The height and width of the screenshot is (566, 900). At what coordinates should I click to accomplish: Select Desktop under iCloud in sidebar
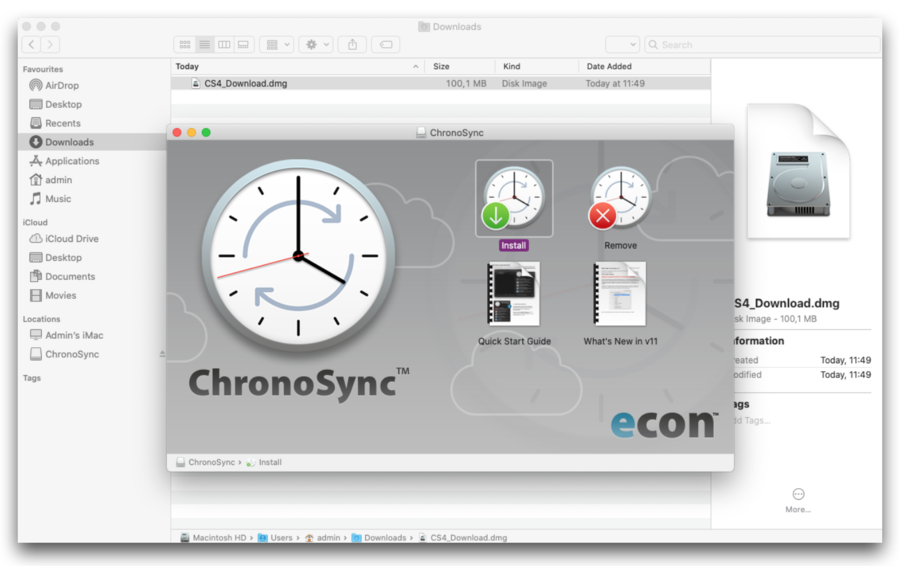tap(63, 258)
